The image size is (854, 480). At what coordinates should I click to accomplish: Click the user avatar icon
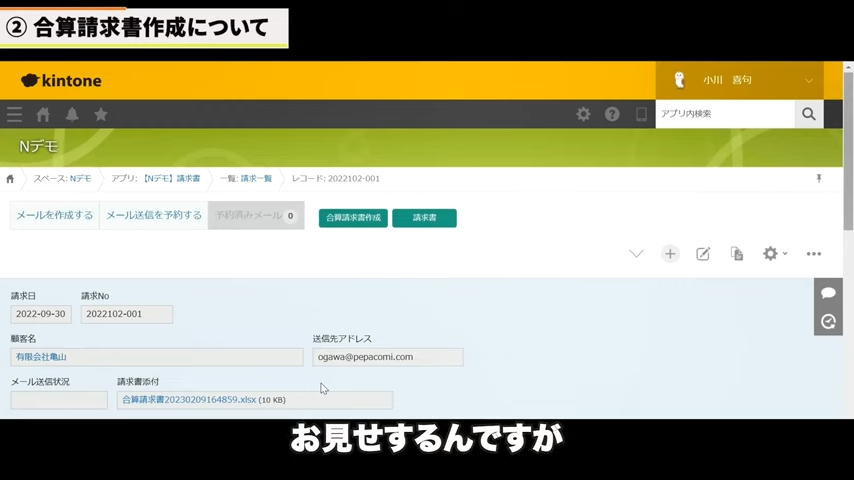tap(679, 80)
